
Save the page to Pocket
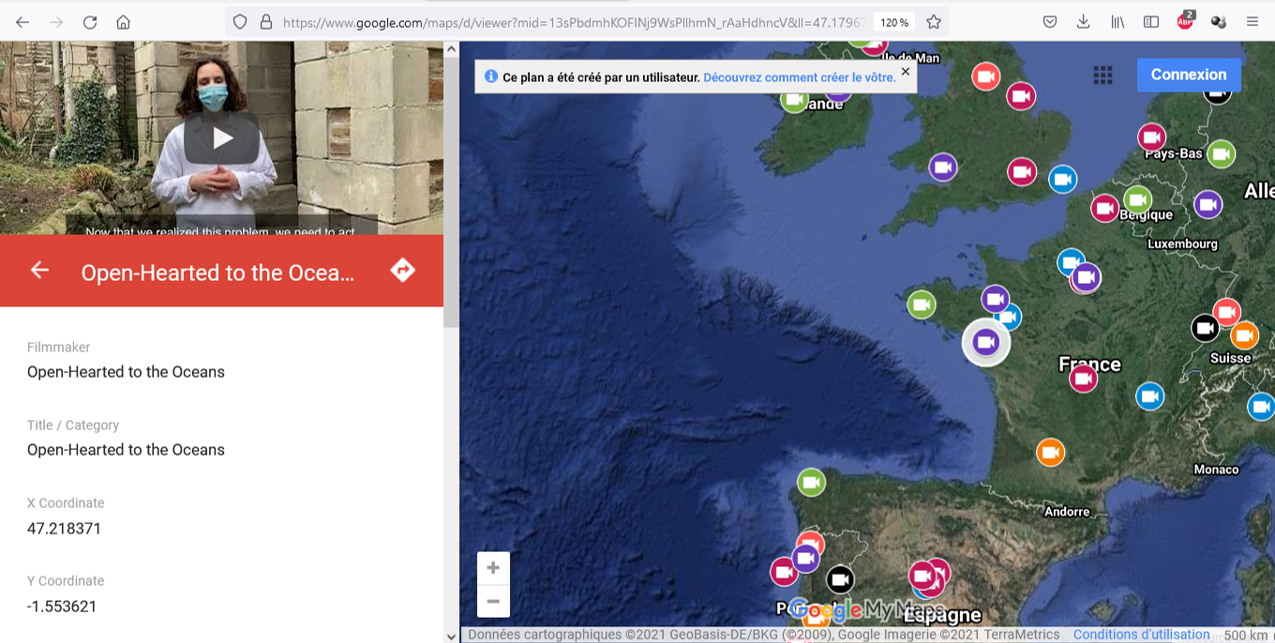[x=1050, y=22]
